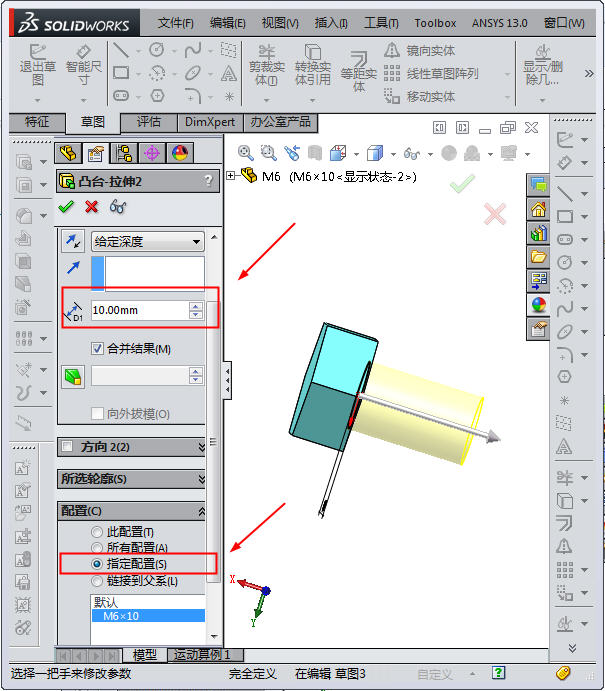
Task: Click the green checkmark to confirm extrude
Action: click(x=67, y=206)
